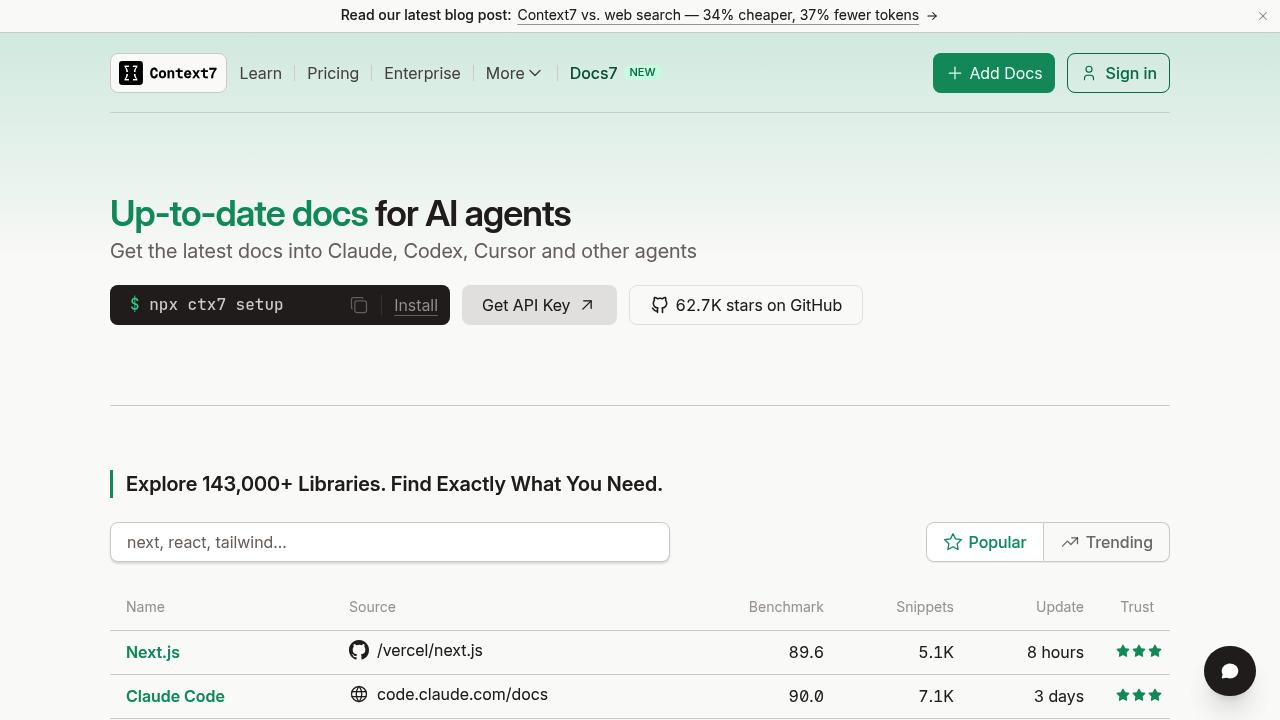Click the three trust stars for Next.js
Viewport: 1280px width, 720px height.
click(x=1139, y=651)
